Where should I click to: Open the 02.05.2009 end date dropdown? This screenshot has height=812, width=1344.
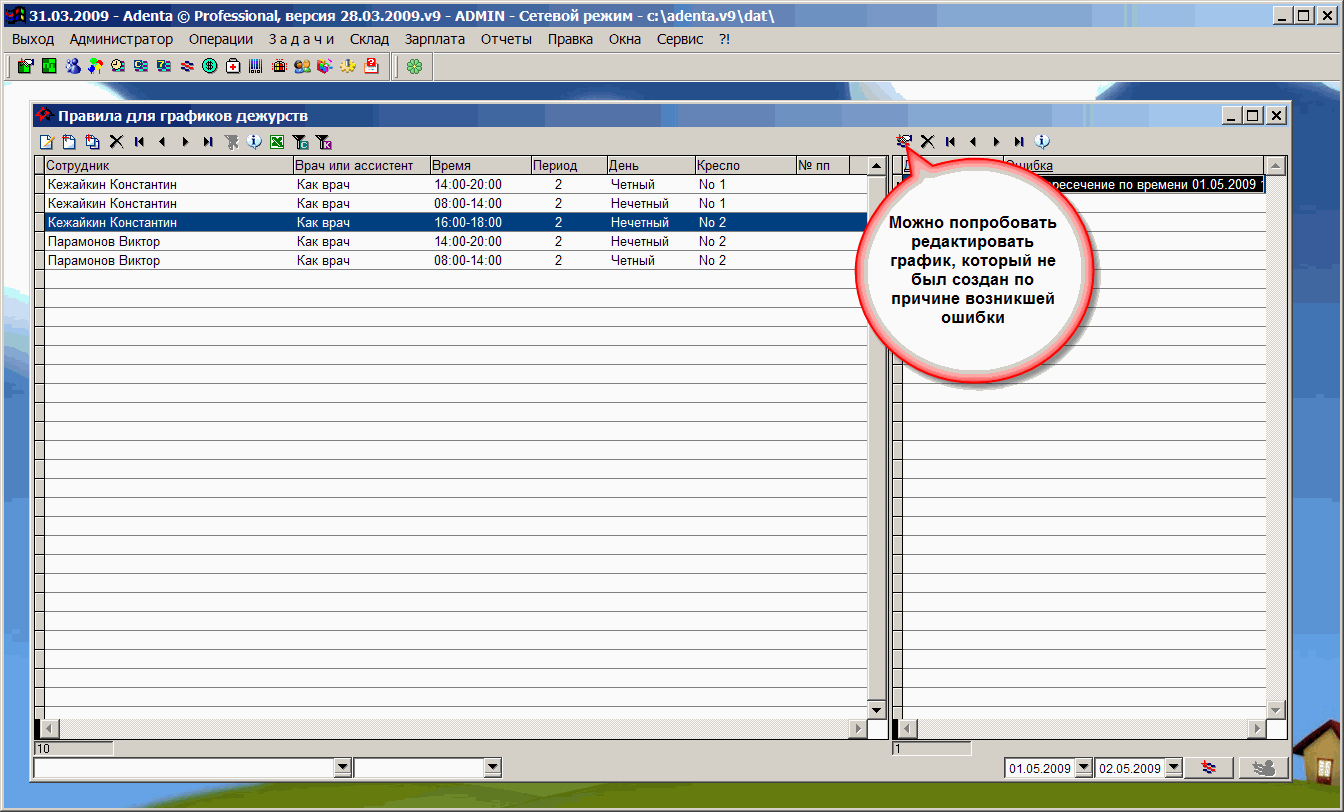[1174, 768]
